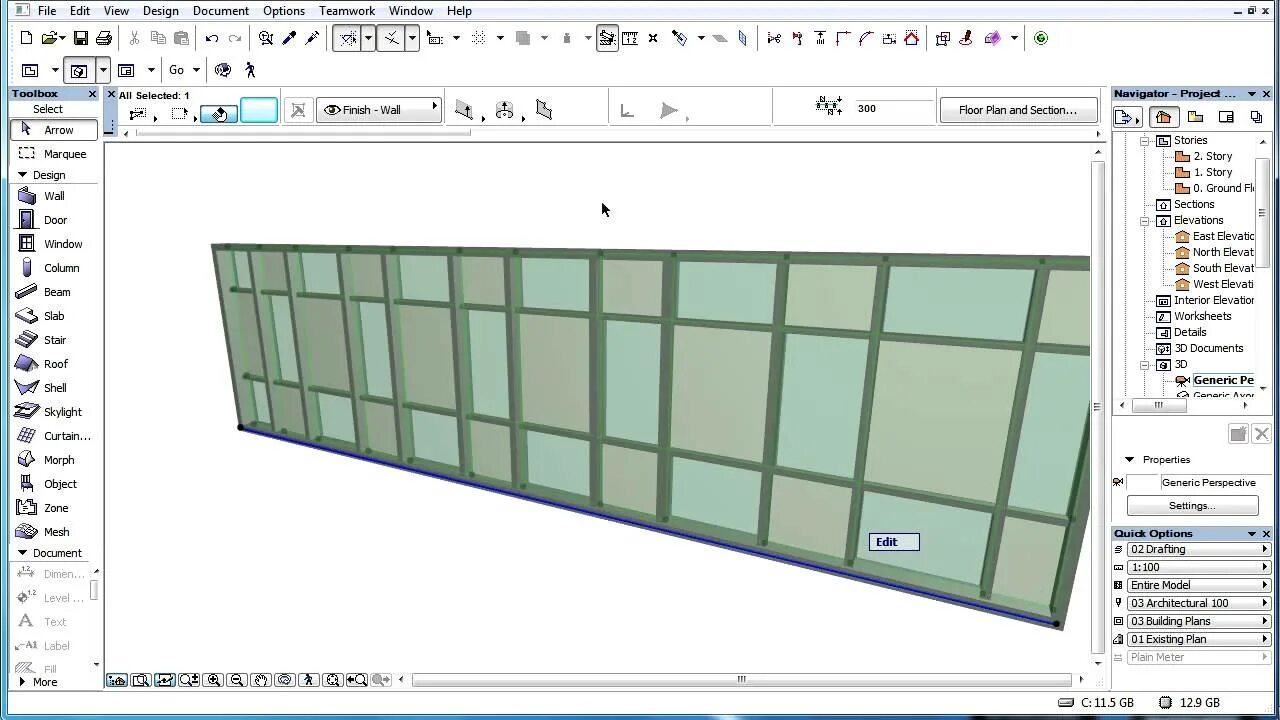
Task: Open the Design menu
Action: [x=160, y=11]
